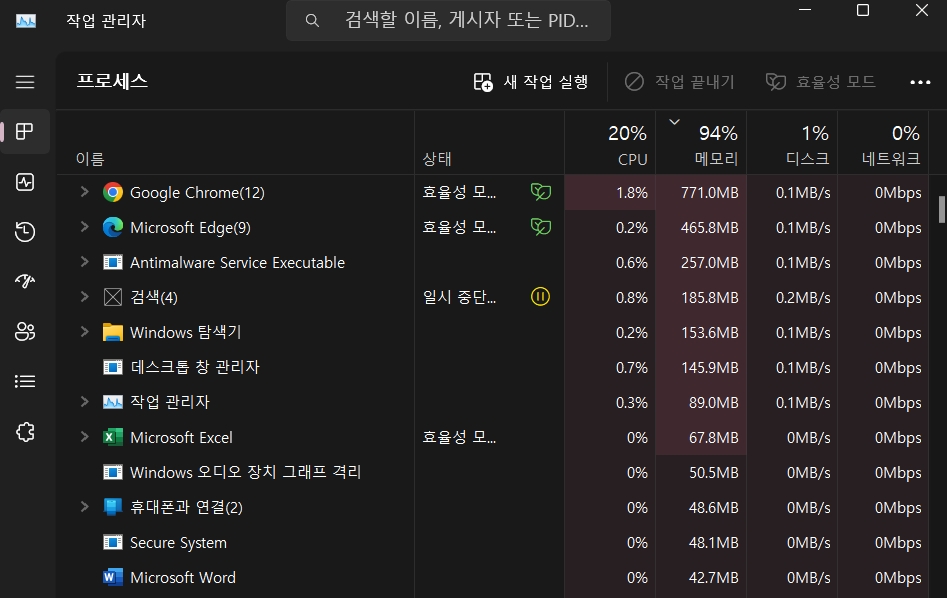Viewport: 947px width, 598px height.
Task: Sort by the 이름 column header
Action: tap(236, 143)
